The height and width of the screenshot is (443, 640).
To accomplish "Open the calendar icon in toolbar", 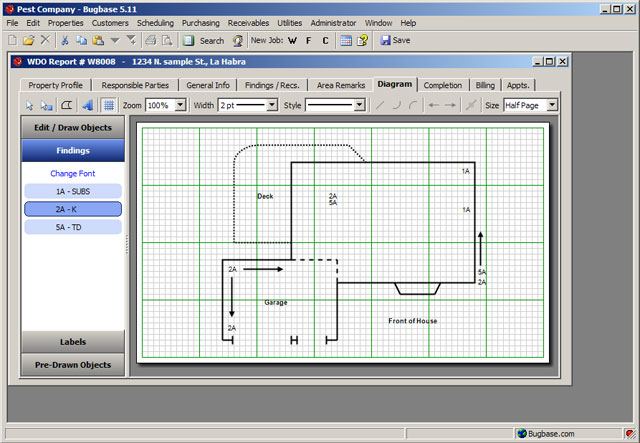I will pyautogui.click(x=345, y=41).
